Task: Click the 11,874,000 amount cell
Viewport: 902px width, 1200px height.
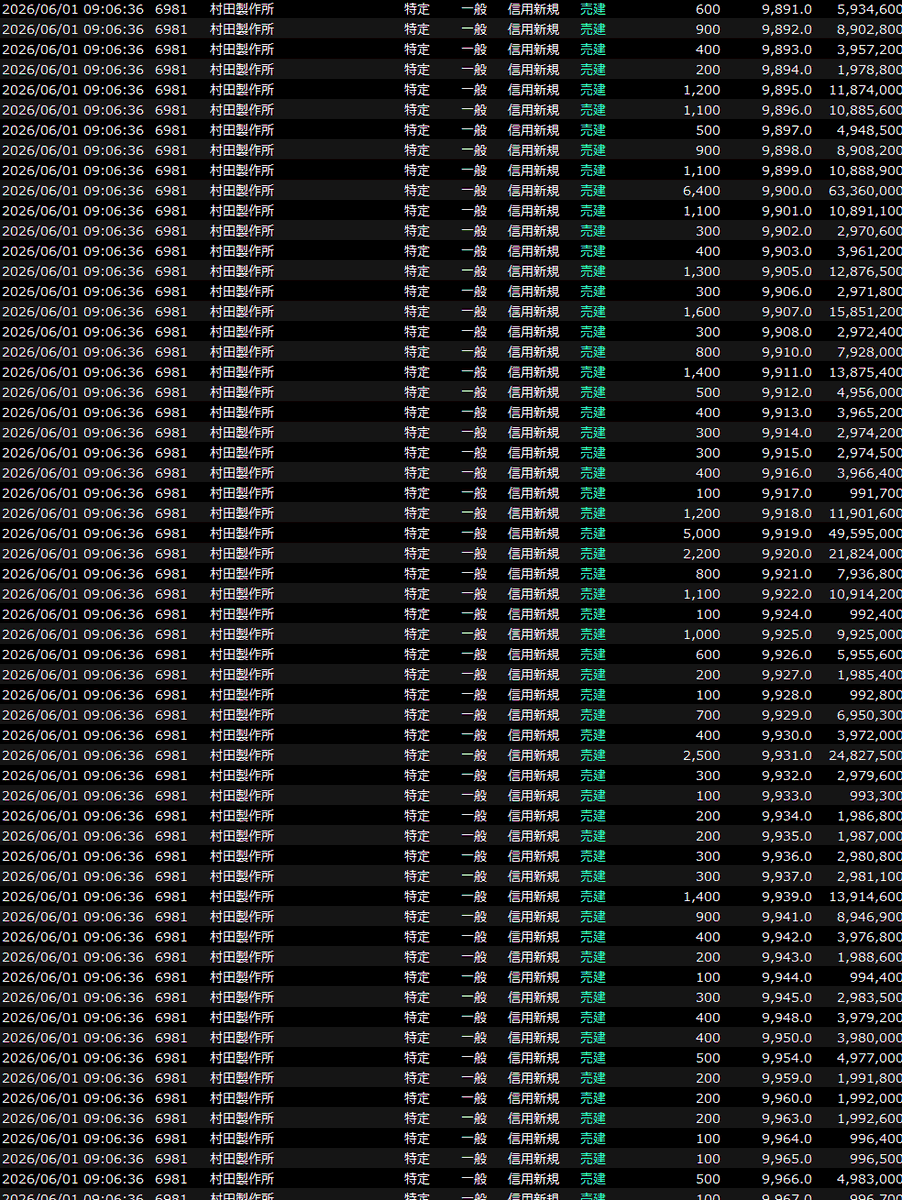Action: point(865,90)
